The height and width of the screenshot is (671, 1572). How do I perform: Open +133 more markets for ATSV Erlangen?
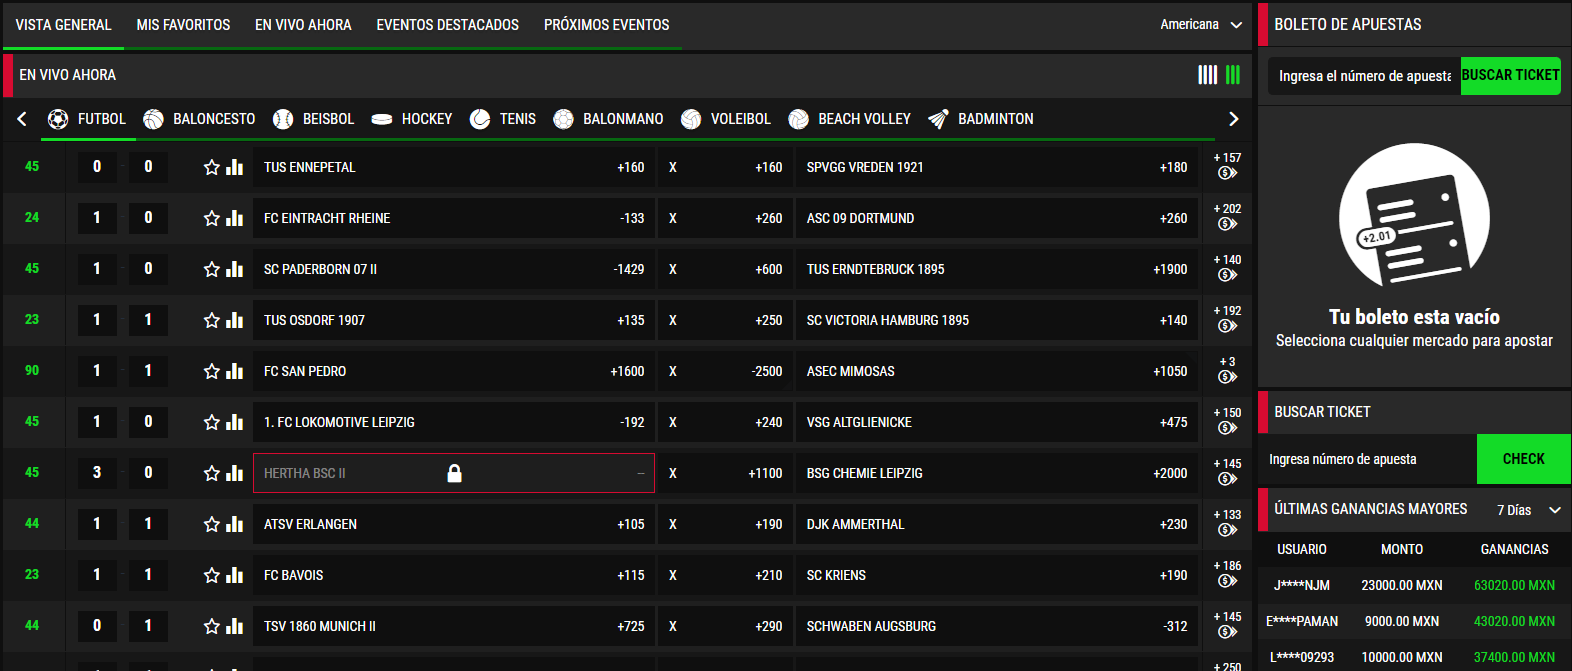[1227, 523]
